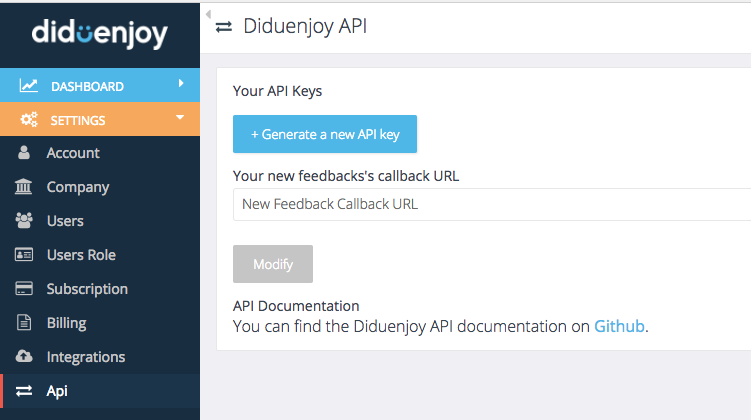
Task: Generate a new API key
Action: click(325, 134)
